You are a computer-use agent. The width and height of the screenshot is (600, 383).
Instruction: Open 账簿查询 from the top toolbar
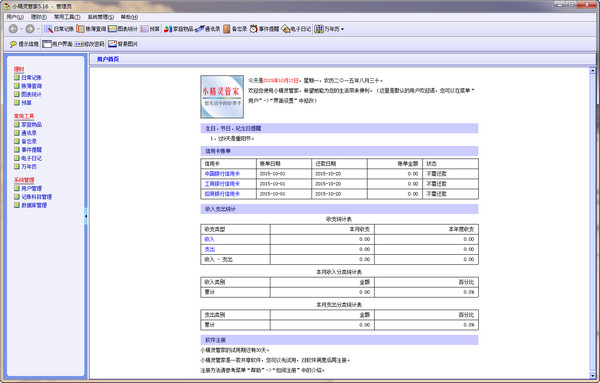[91, 29]
